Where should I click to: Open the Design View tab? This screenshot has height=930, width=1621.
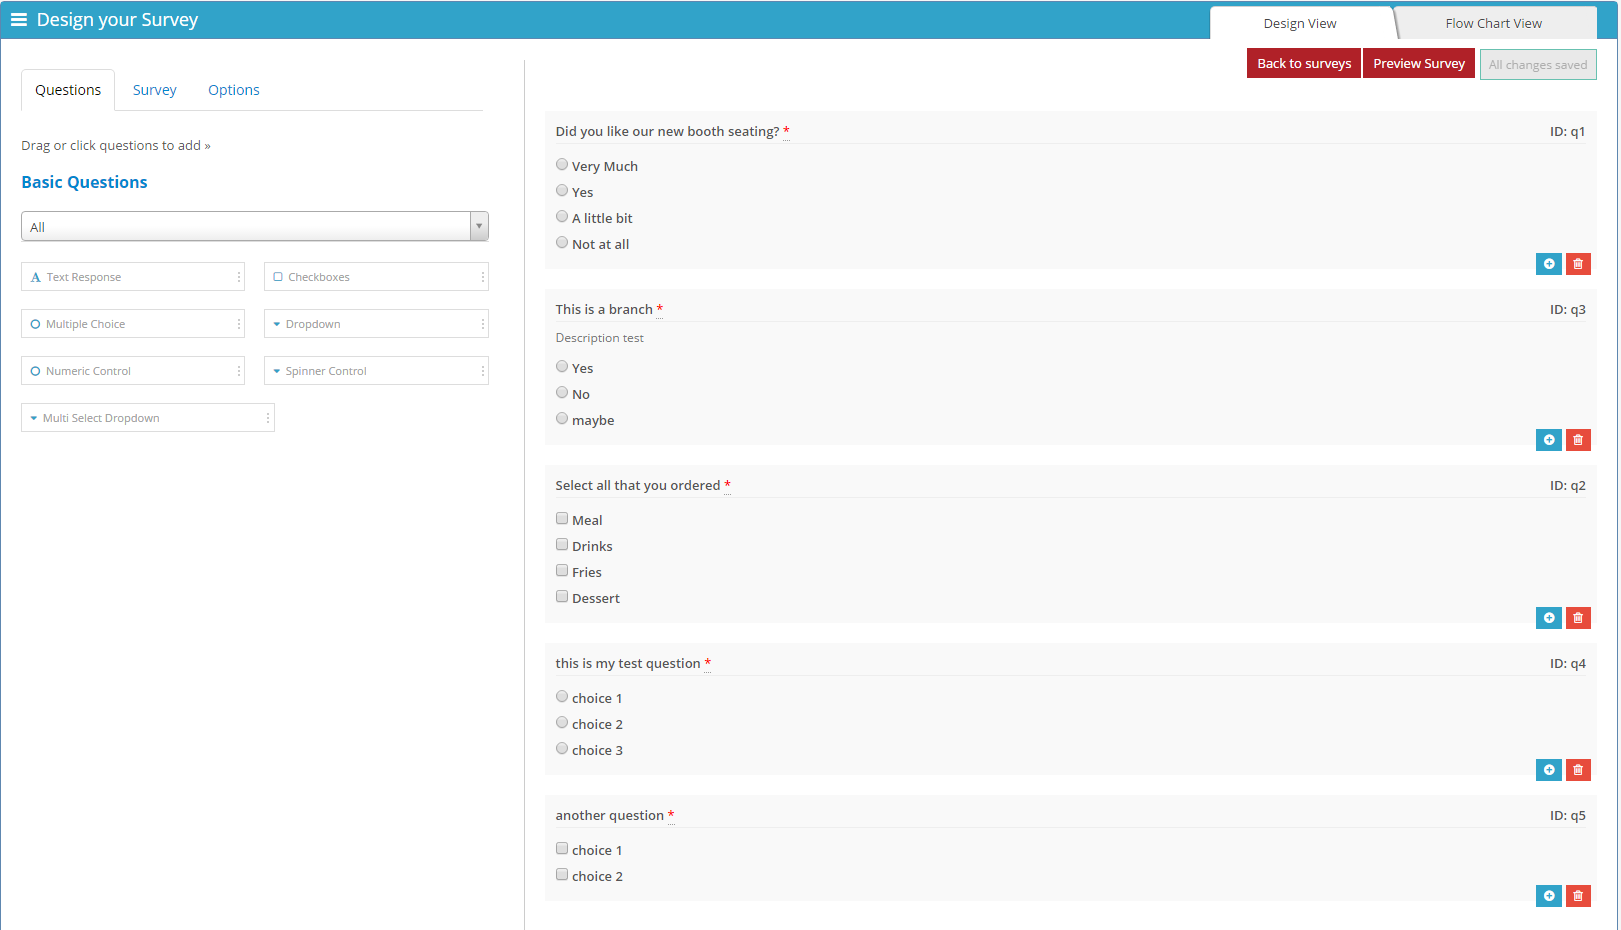[1300, 23]
